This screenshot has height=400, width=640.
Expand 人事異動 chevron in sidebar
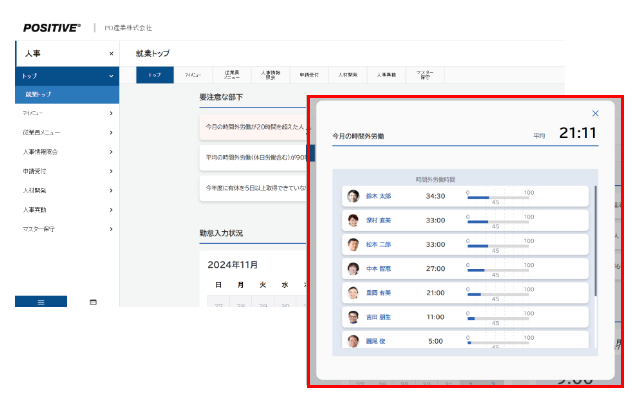click(111, 210)
